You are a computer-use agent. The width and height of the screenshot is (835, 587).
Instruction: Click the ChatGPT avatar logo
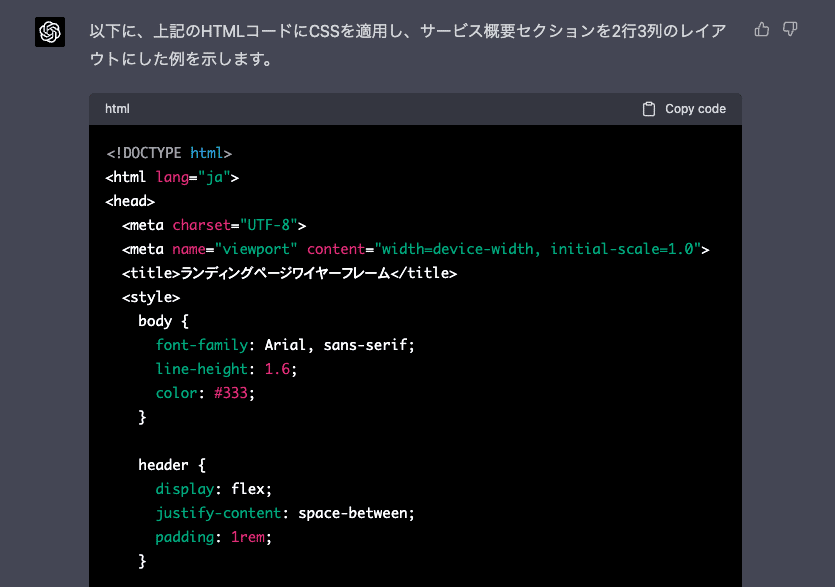(x=50, y=32)
